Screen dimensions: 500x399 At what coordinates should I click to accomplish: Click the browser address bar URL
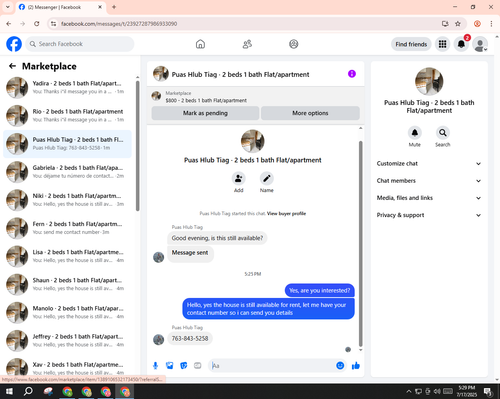(119, 24)
